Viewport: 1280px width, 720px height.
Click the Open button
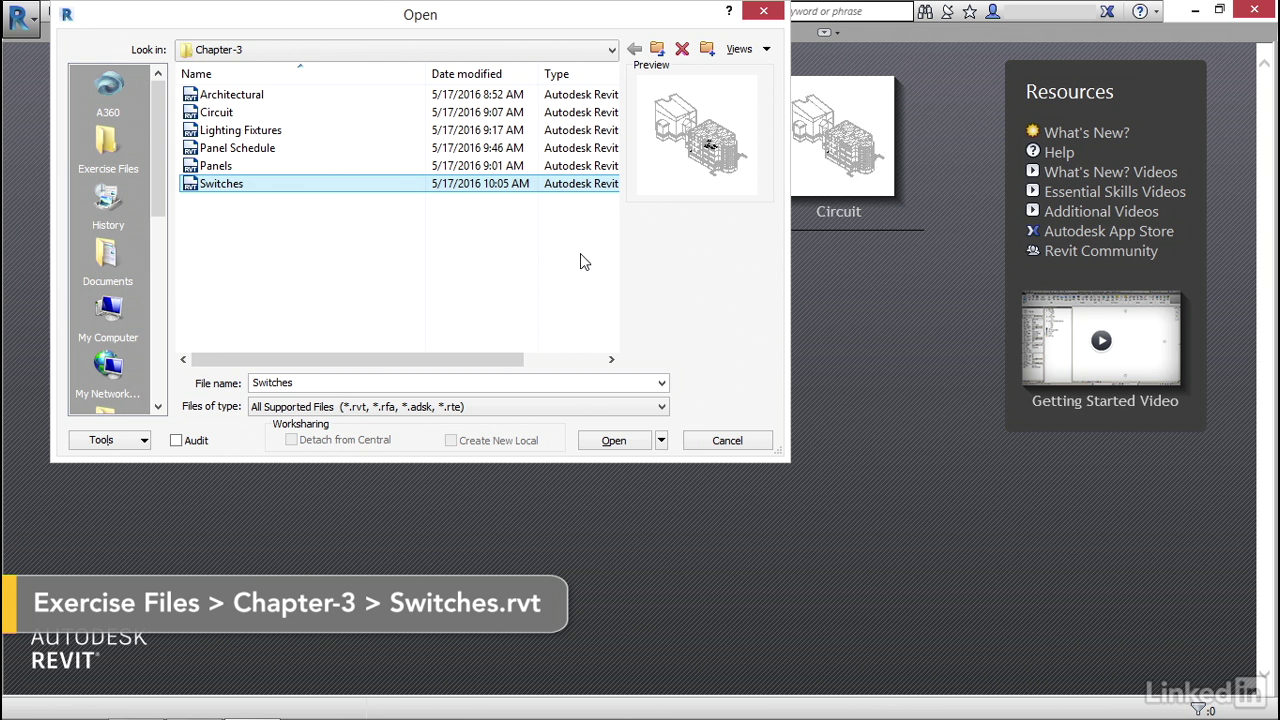point(614,440)
